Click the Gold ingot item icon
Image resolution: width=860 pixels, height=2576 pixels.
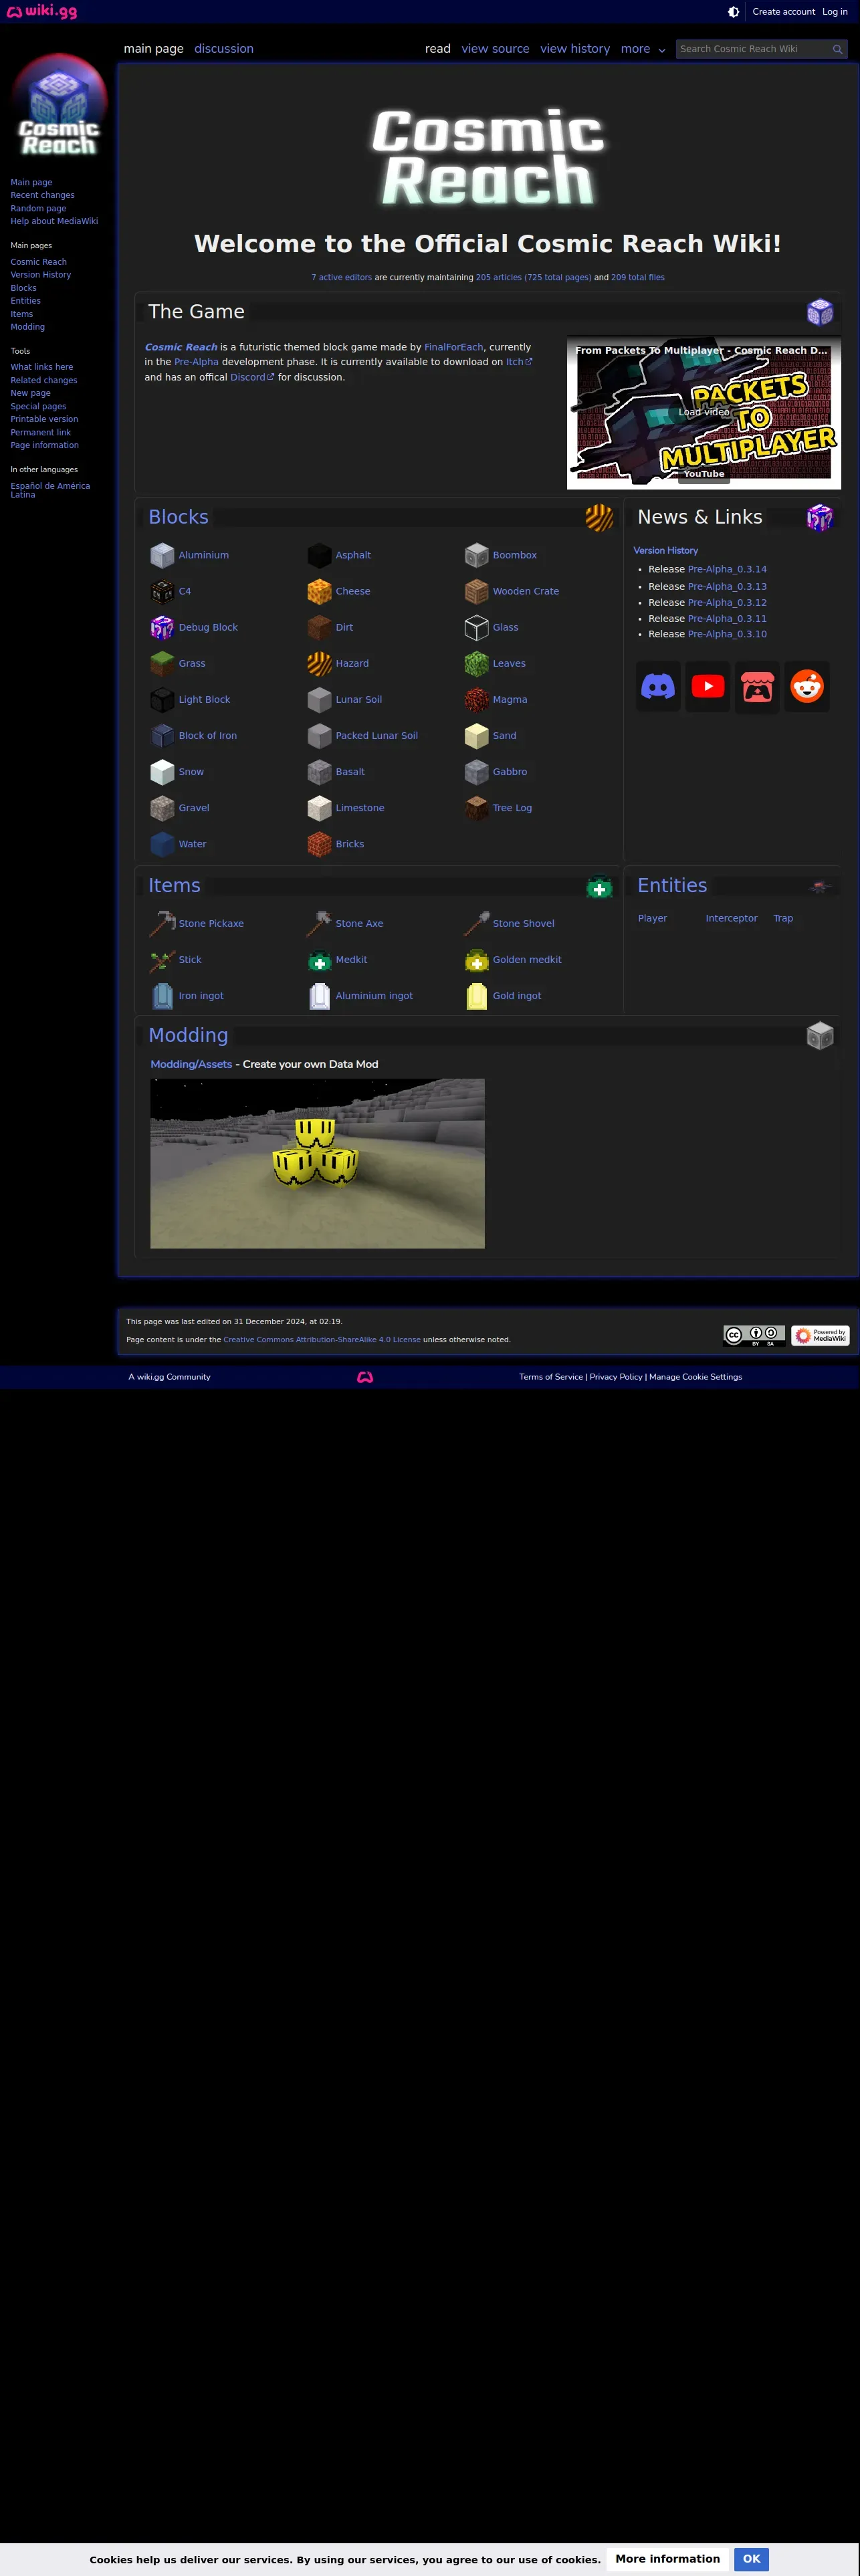477,996
